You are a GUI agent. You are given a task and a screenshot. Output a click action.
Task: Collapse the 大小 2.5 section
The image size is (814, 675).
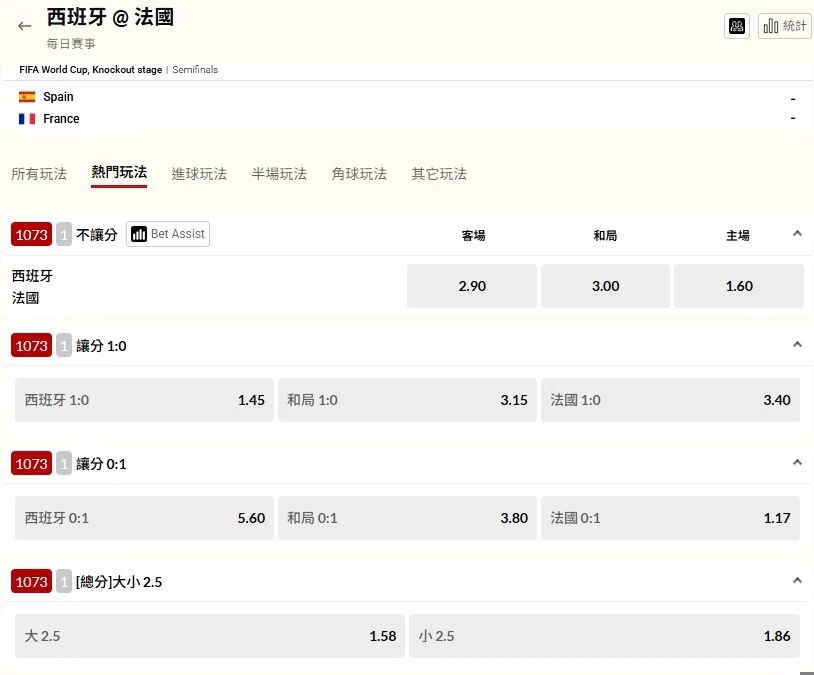tap(797, 580)
